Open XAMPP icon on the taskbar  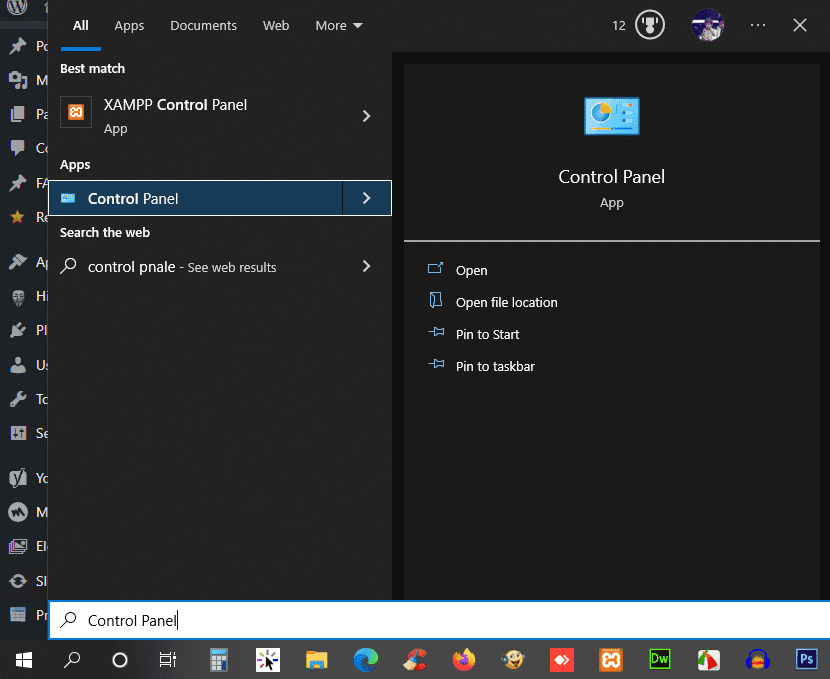(x=611, y=659)
